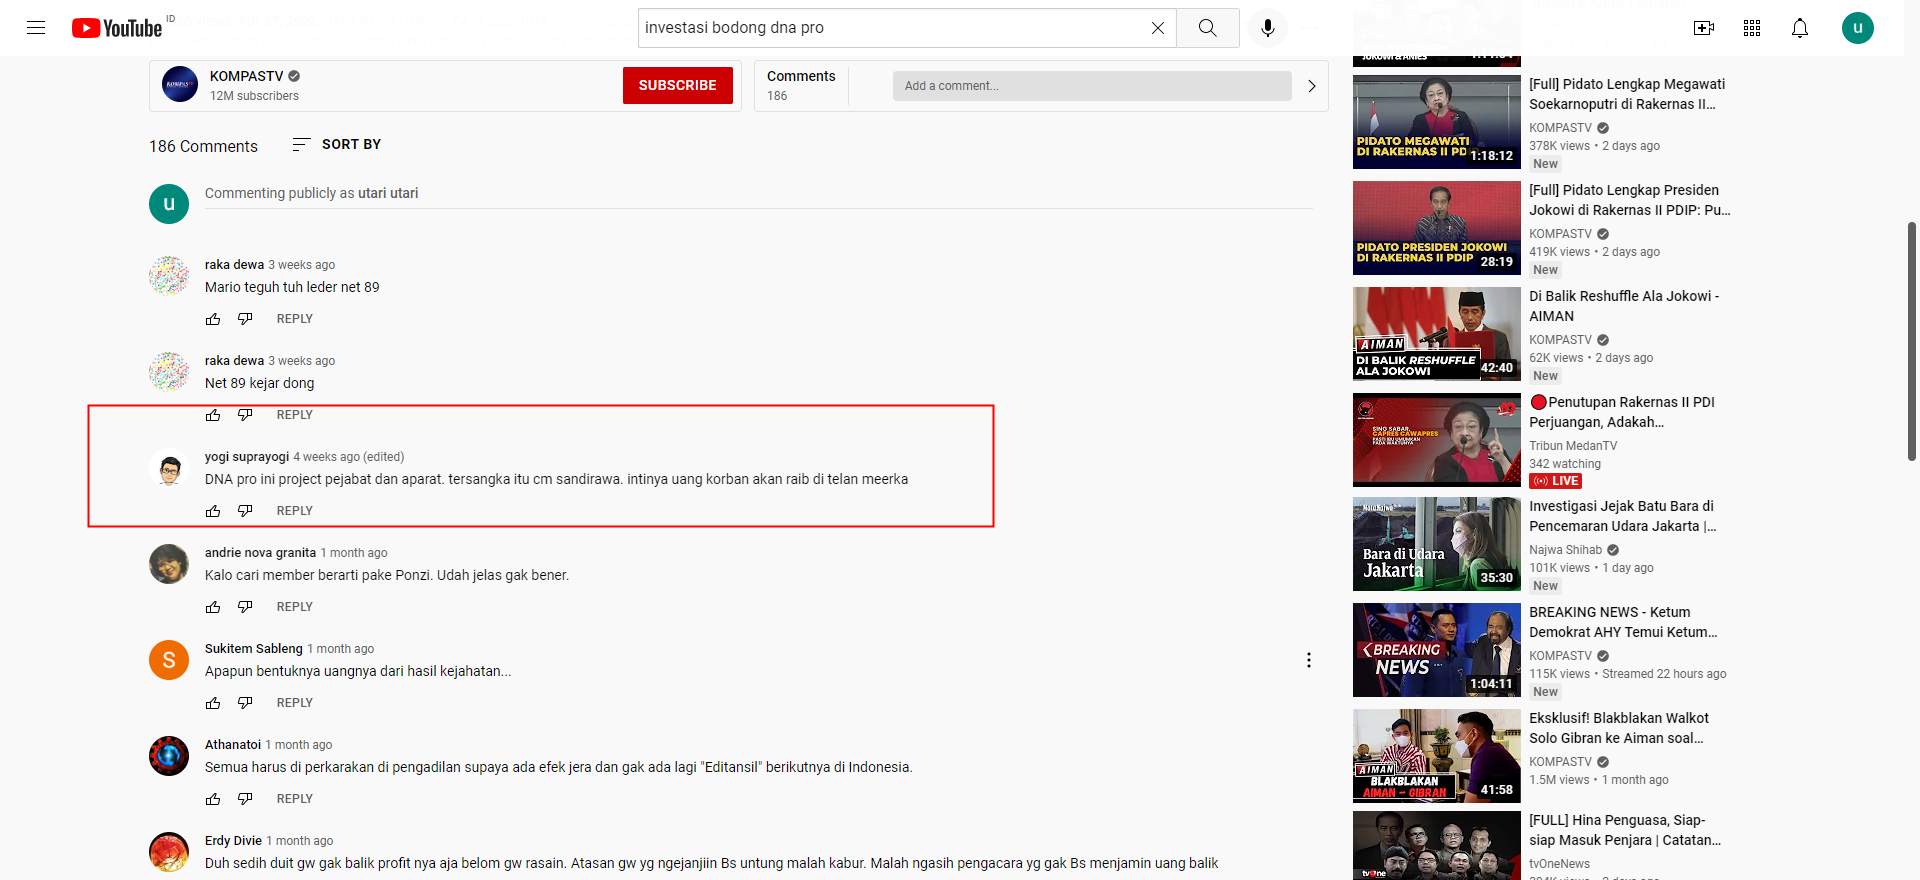Open action menu on Sukitem Sableng's comment
Image resolution: width=1920 pixels, height=880 pixels.
tap(1308, 660)
